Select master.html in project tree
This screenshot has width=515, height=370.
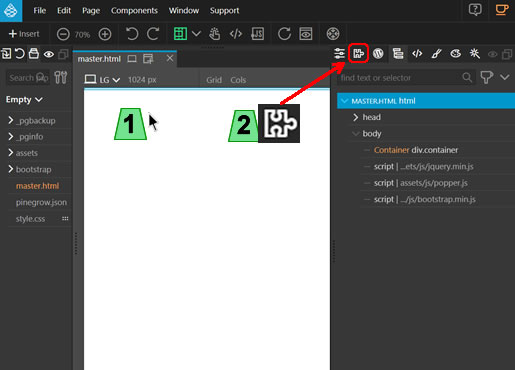pos(37,186)
